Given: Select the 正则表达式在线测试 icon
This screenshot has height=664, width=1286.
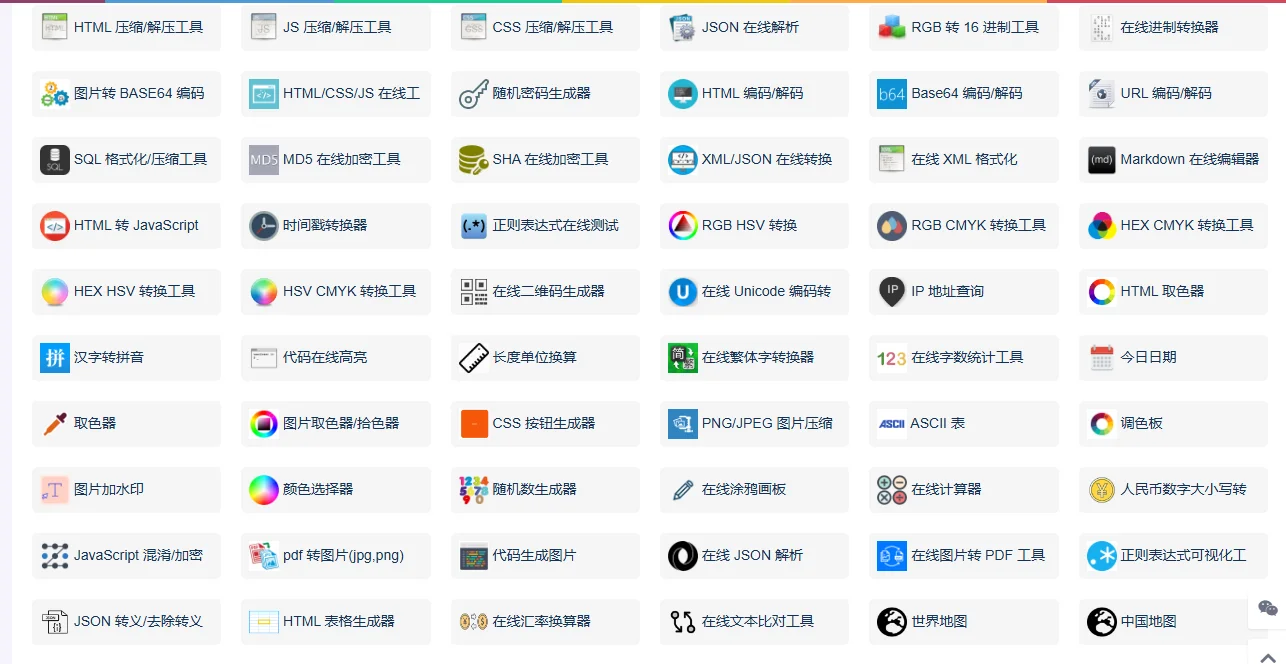Looking at the screenshot, I should (472, 225).
